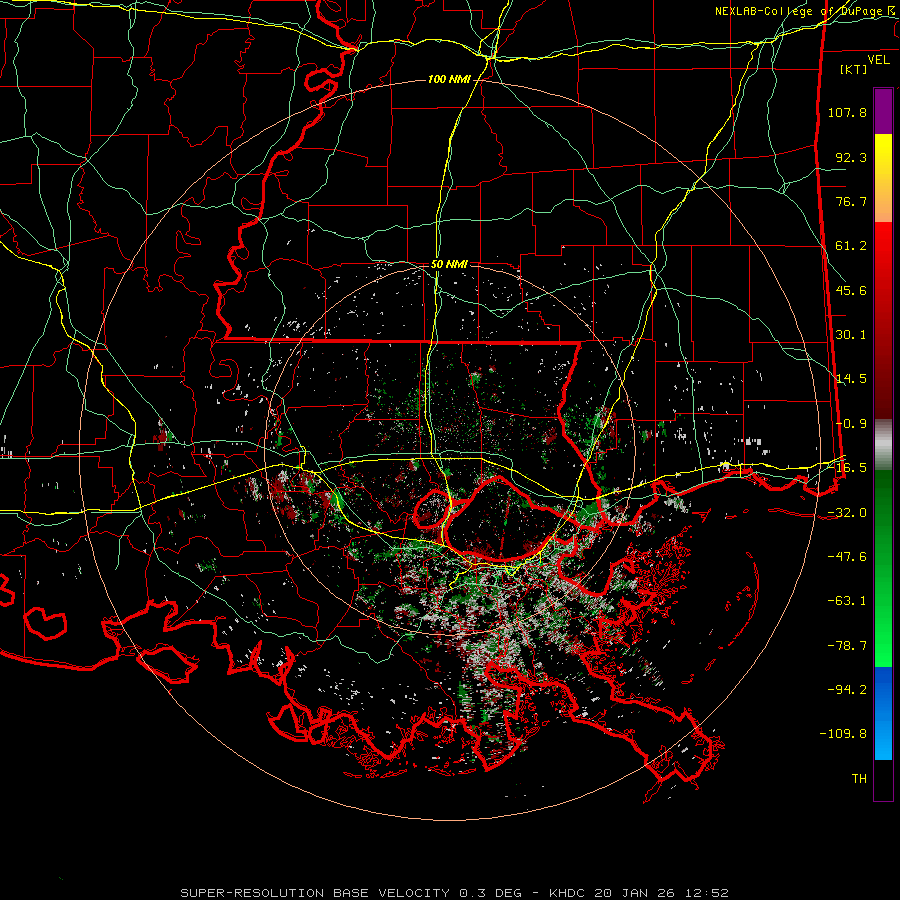The height and width of the screenshot is (900, 900).
Task: Click the -47.6 velocity scale value
Action: [x=847, y=557]
